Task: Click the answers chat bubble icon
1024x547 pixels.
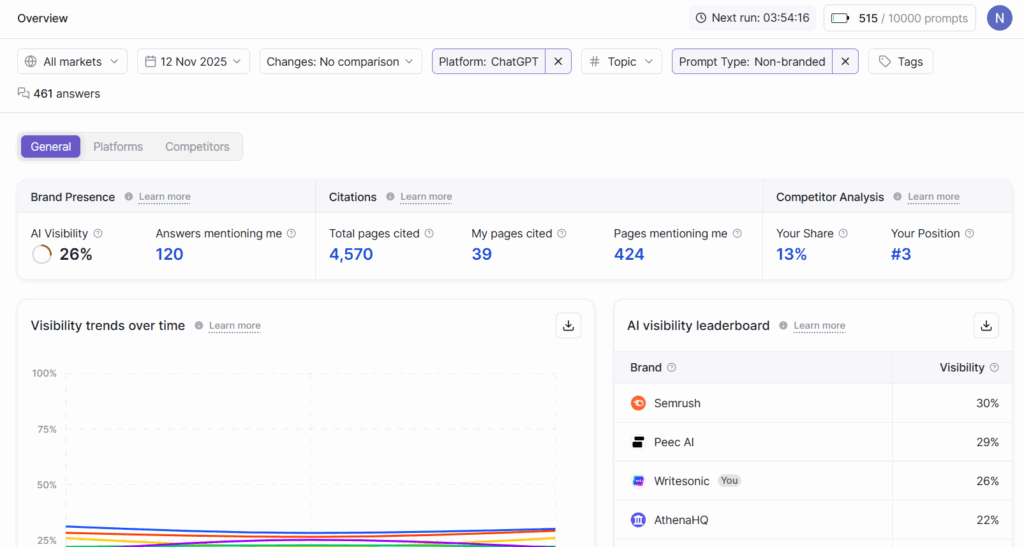Action: point(24,93)
